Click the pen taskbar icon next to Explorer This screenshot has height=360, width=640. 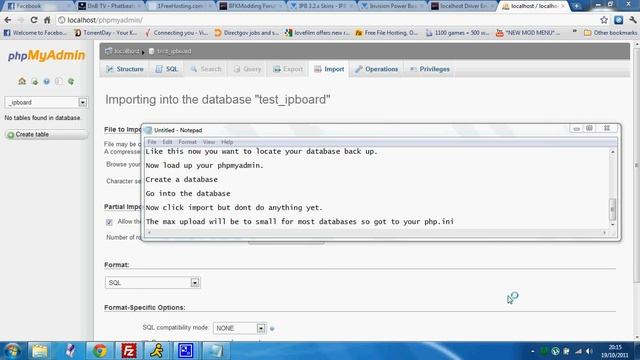pos(70,351)
